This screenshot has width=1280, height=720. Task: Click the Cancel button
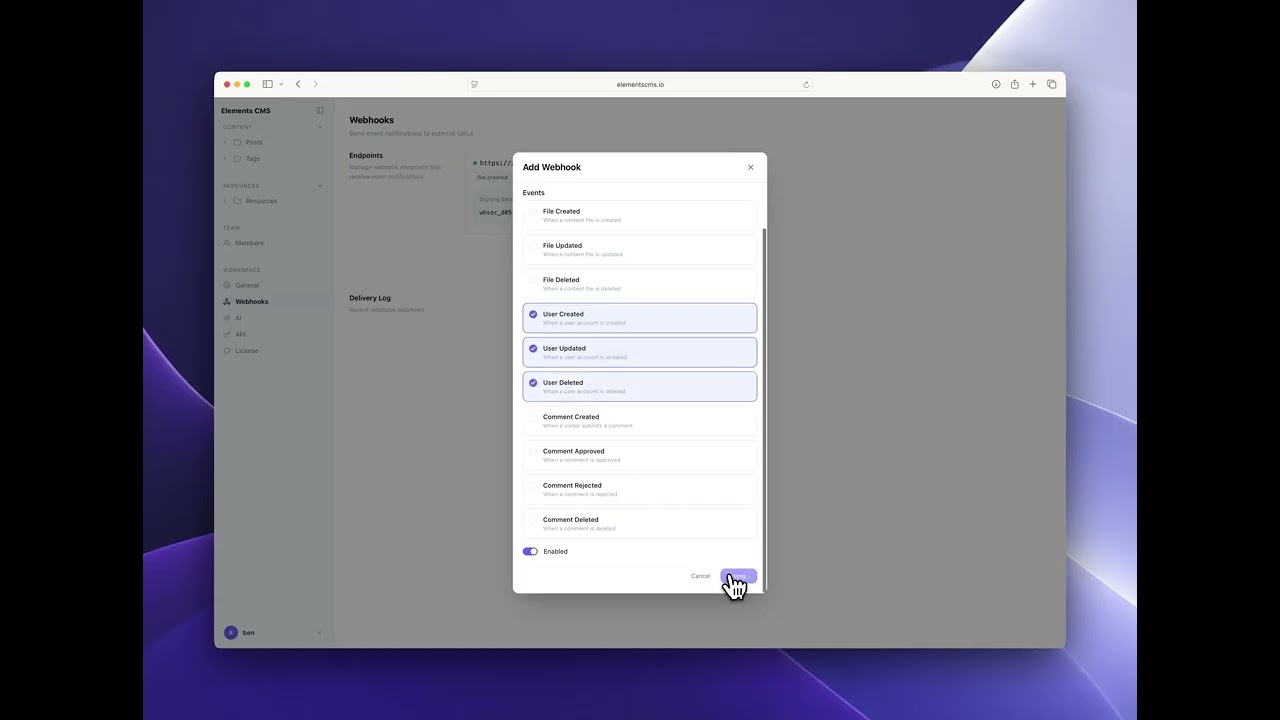point(700,576)
